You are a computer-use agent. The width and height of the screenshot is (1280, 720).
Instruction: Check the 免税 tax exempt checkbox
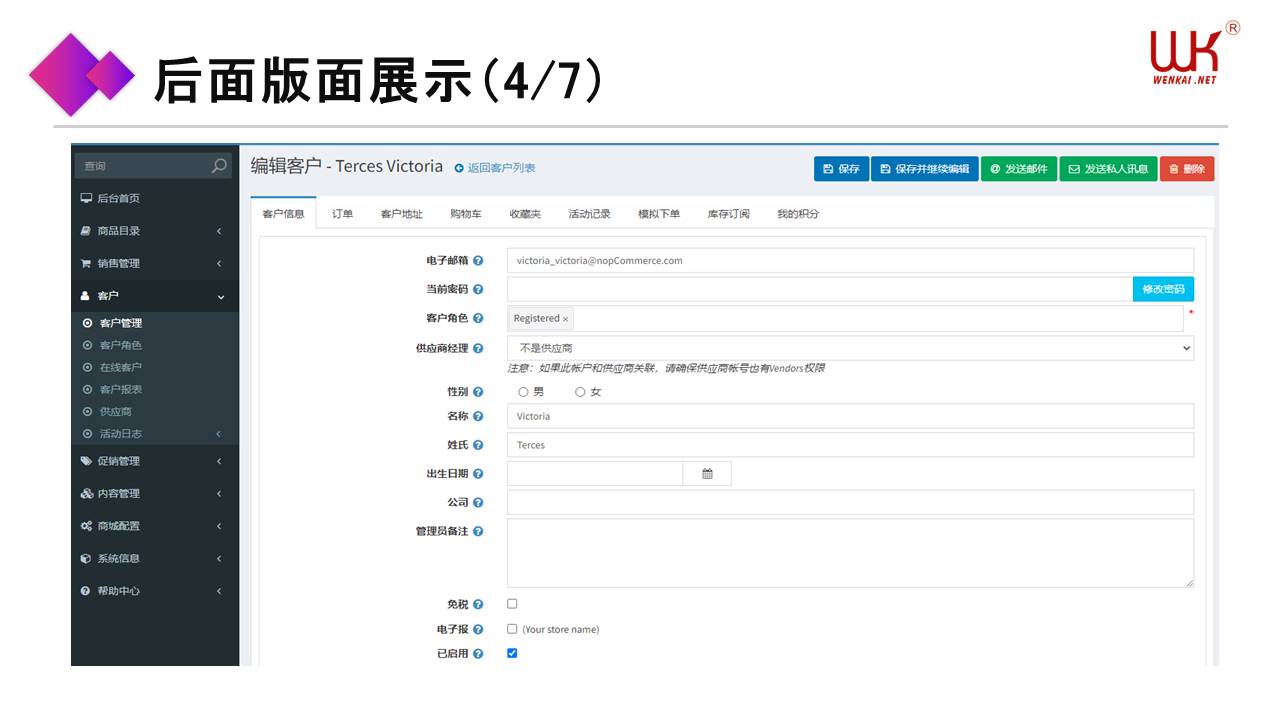point(512,604)
